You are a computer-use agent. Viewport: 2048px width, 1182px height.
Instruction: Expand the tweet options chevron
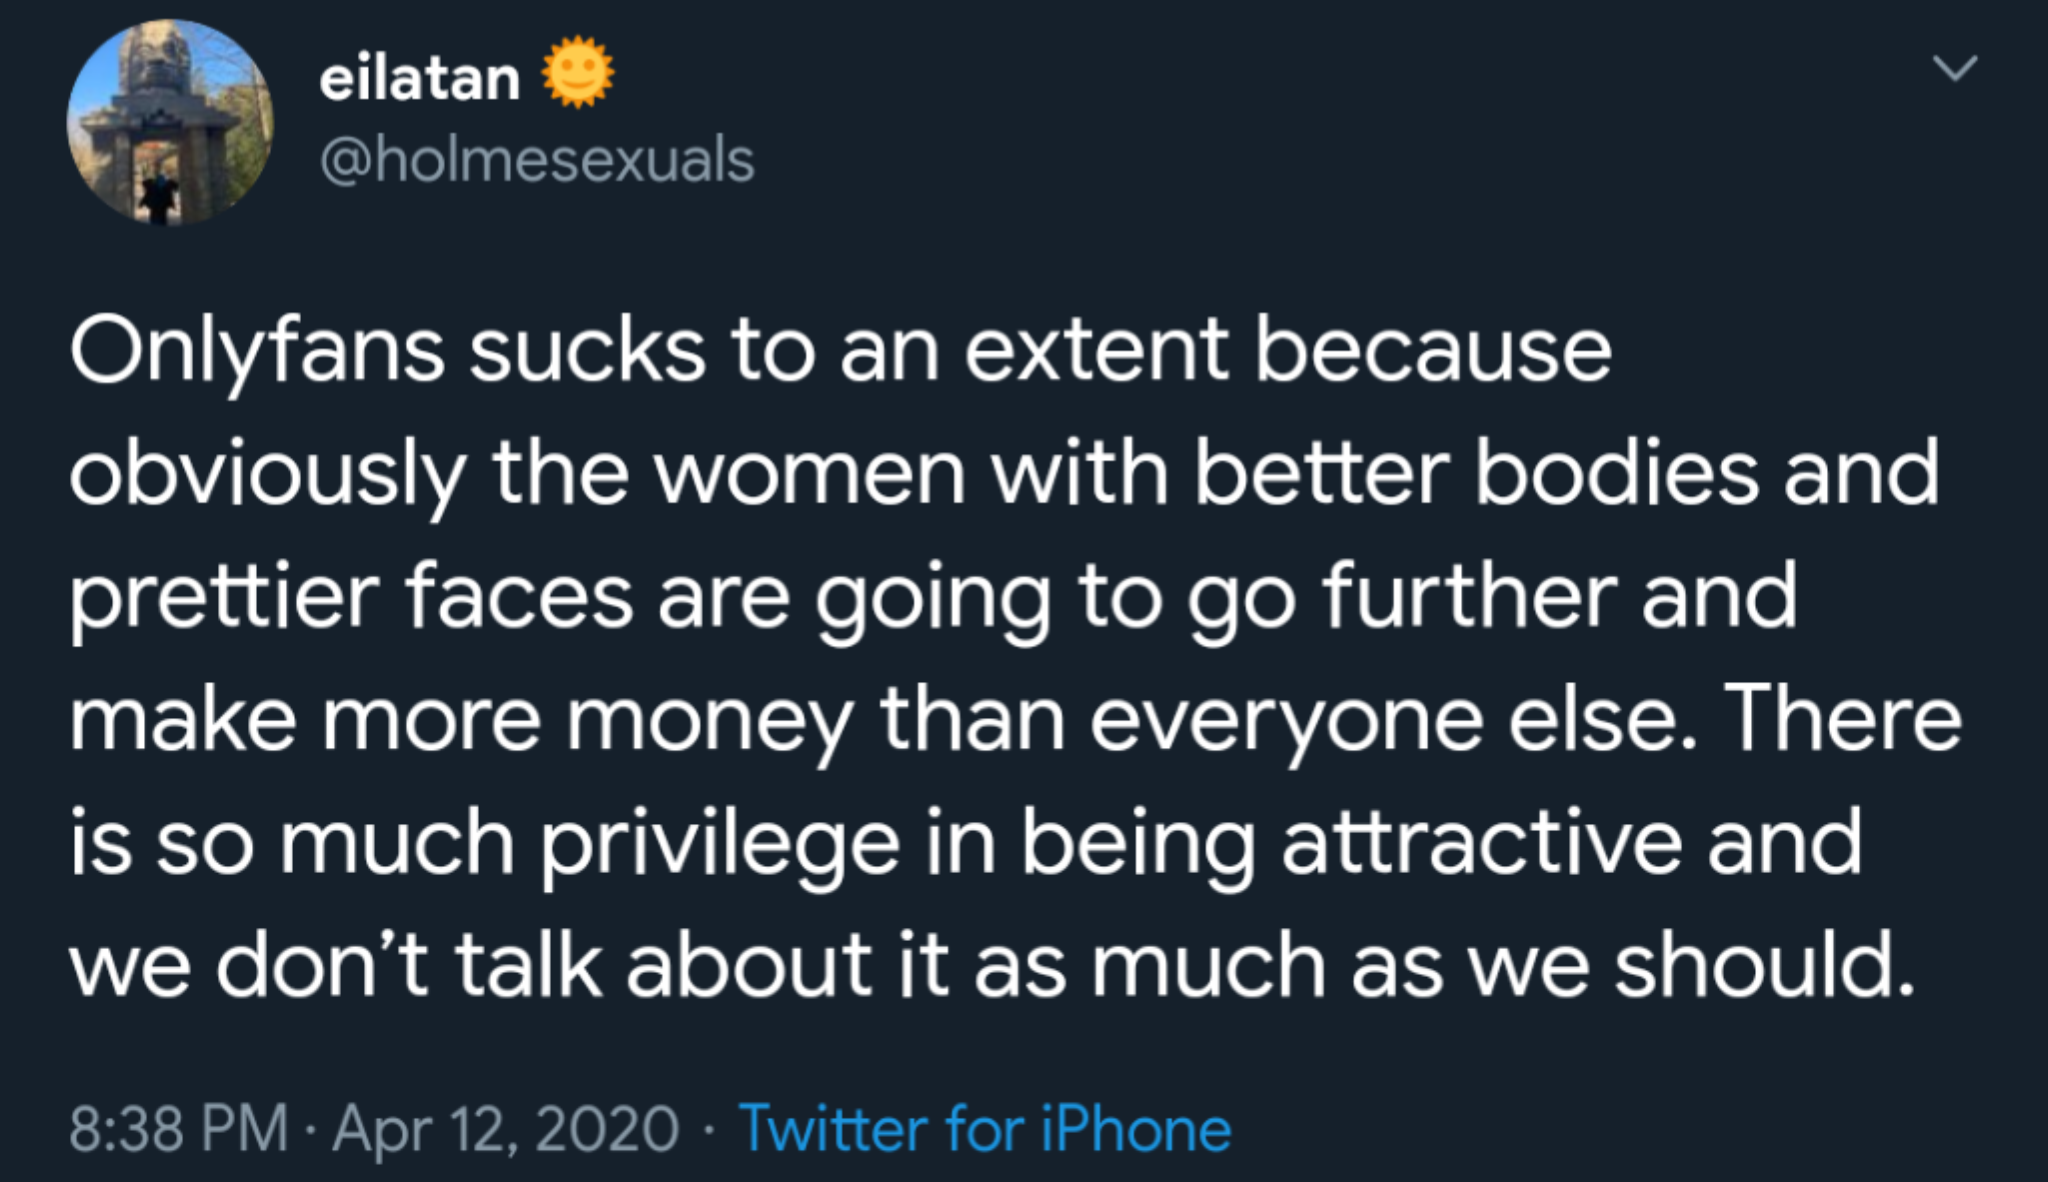(1955, 68)
